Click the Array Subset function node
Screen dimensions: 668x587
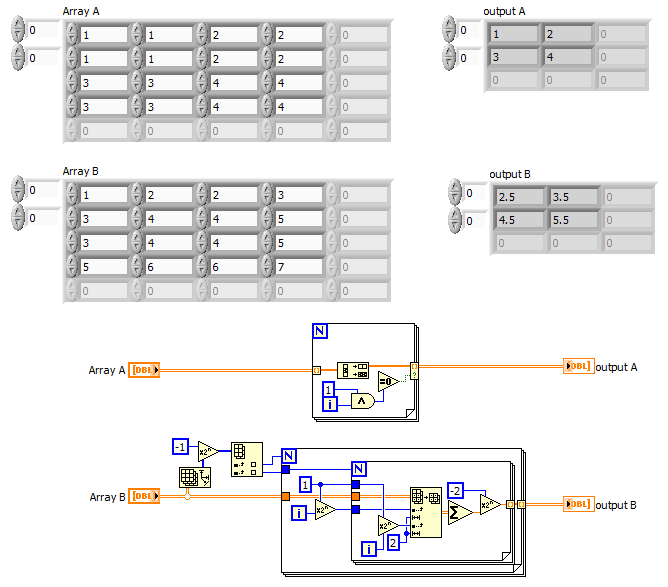coord(426,512)
